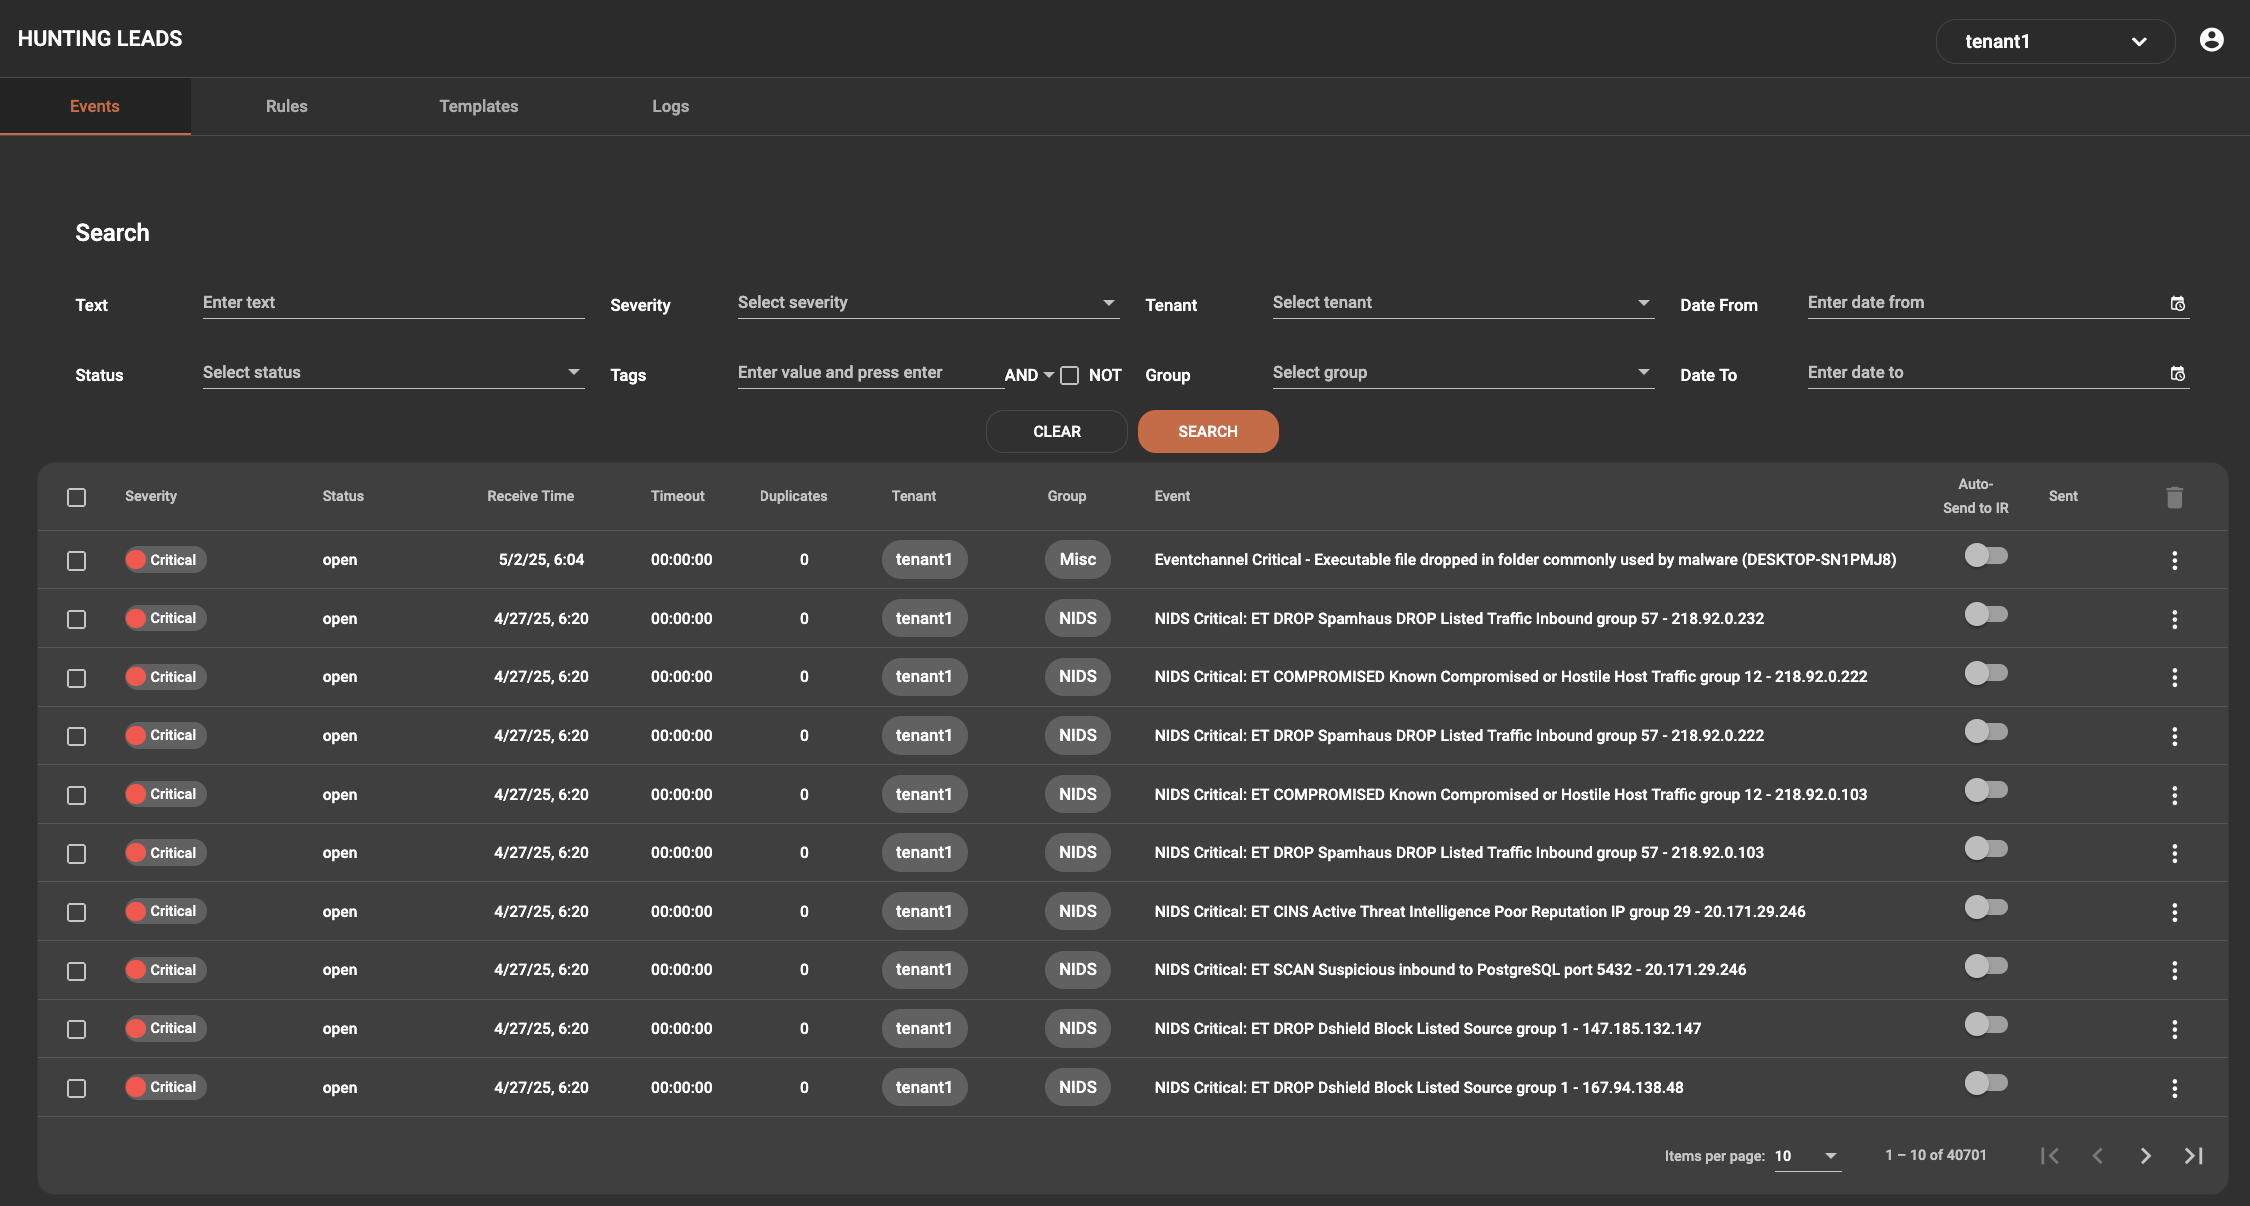Click the Date To calendar icon
Screen dimensions: 2250x1206
tap(2177, 374)
